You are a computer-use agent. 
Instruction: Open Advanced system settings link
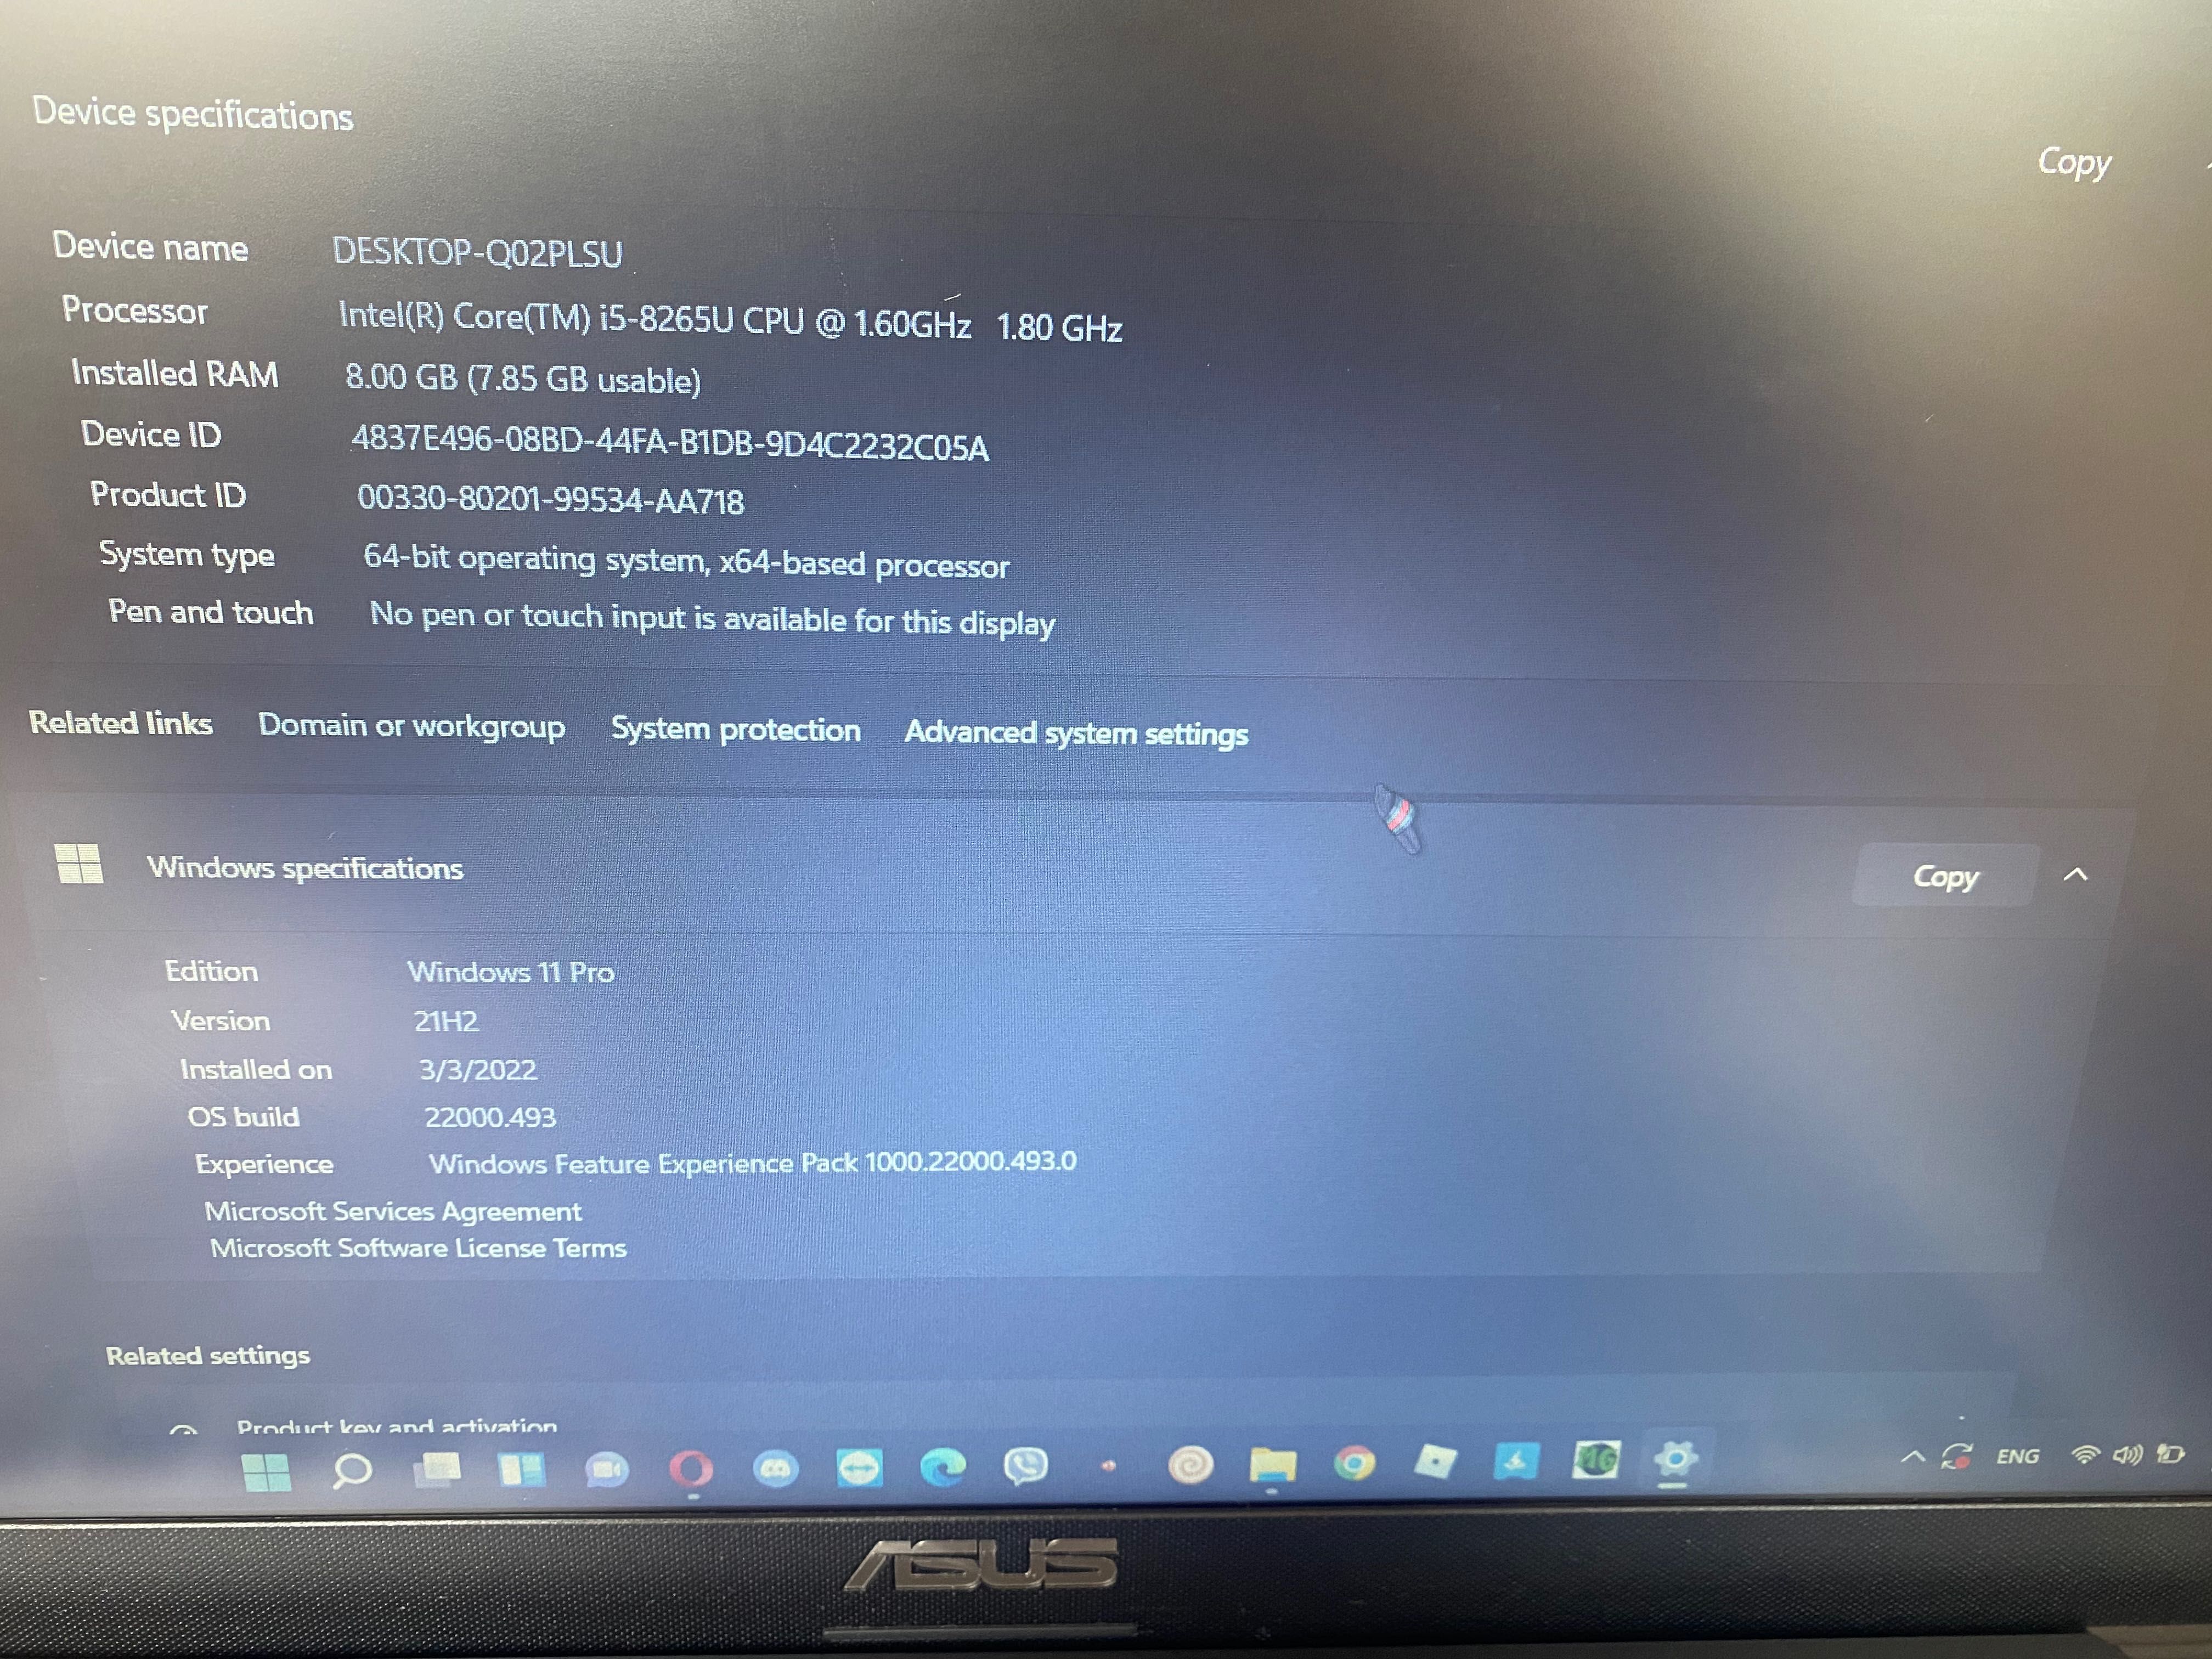point(1075,732)
